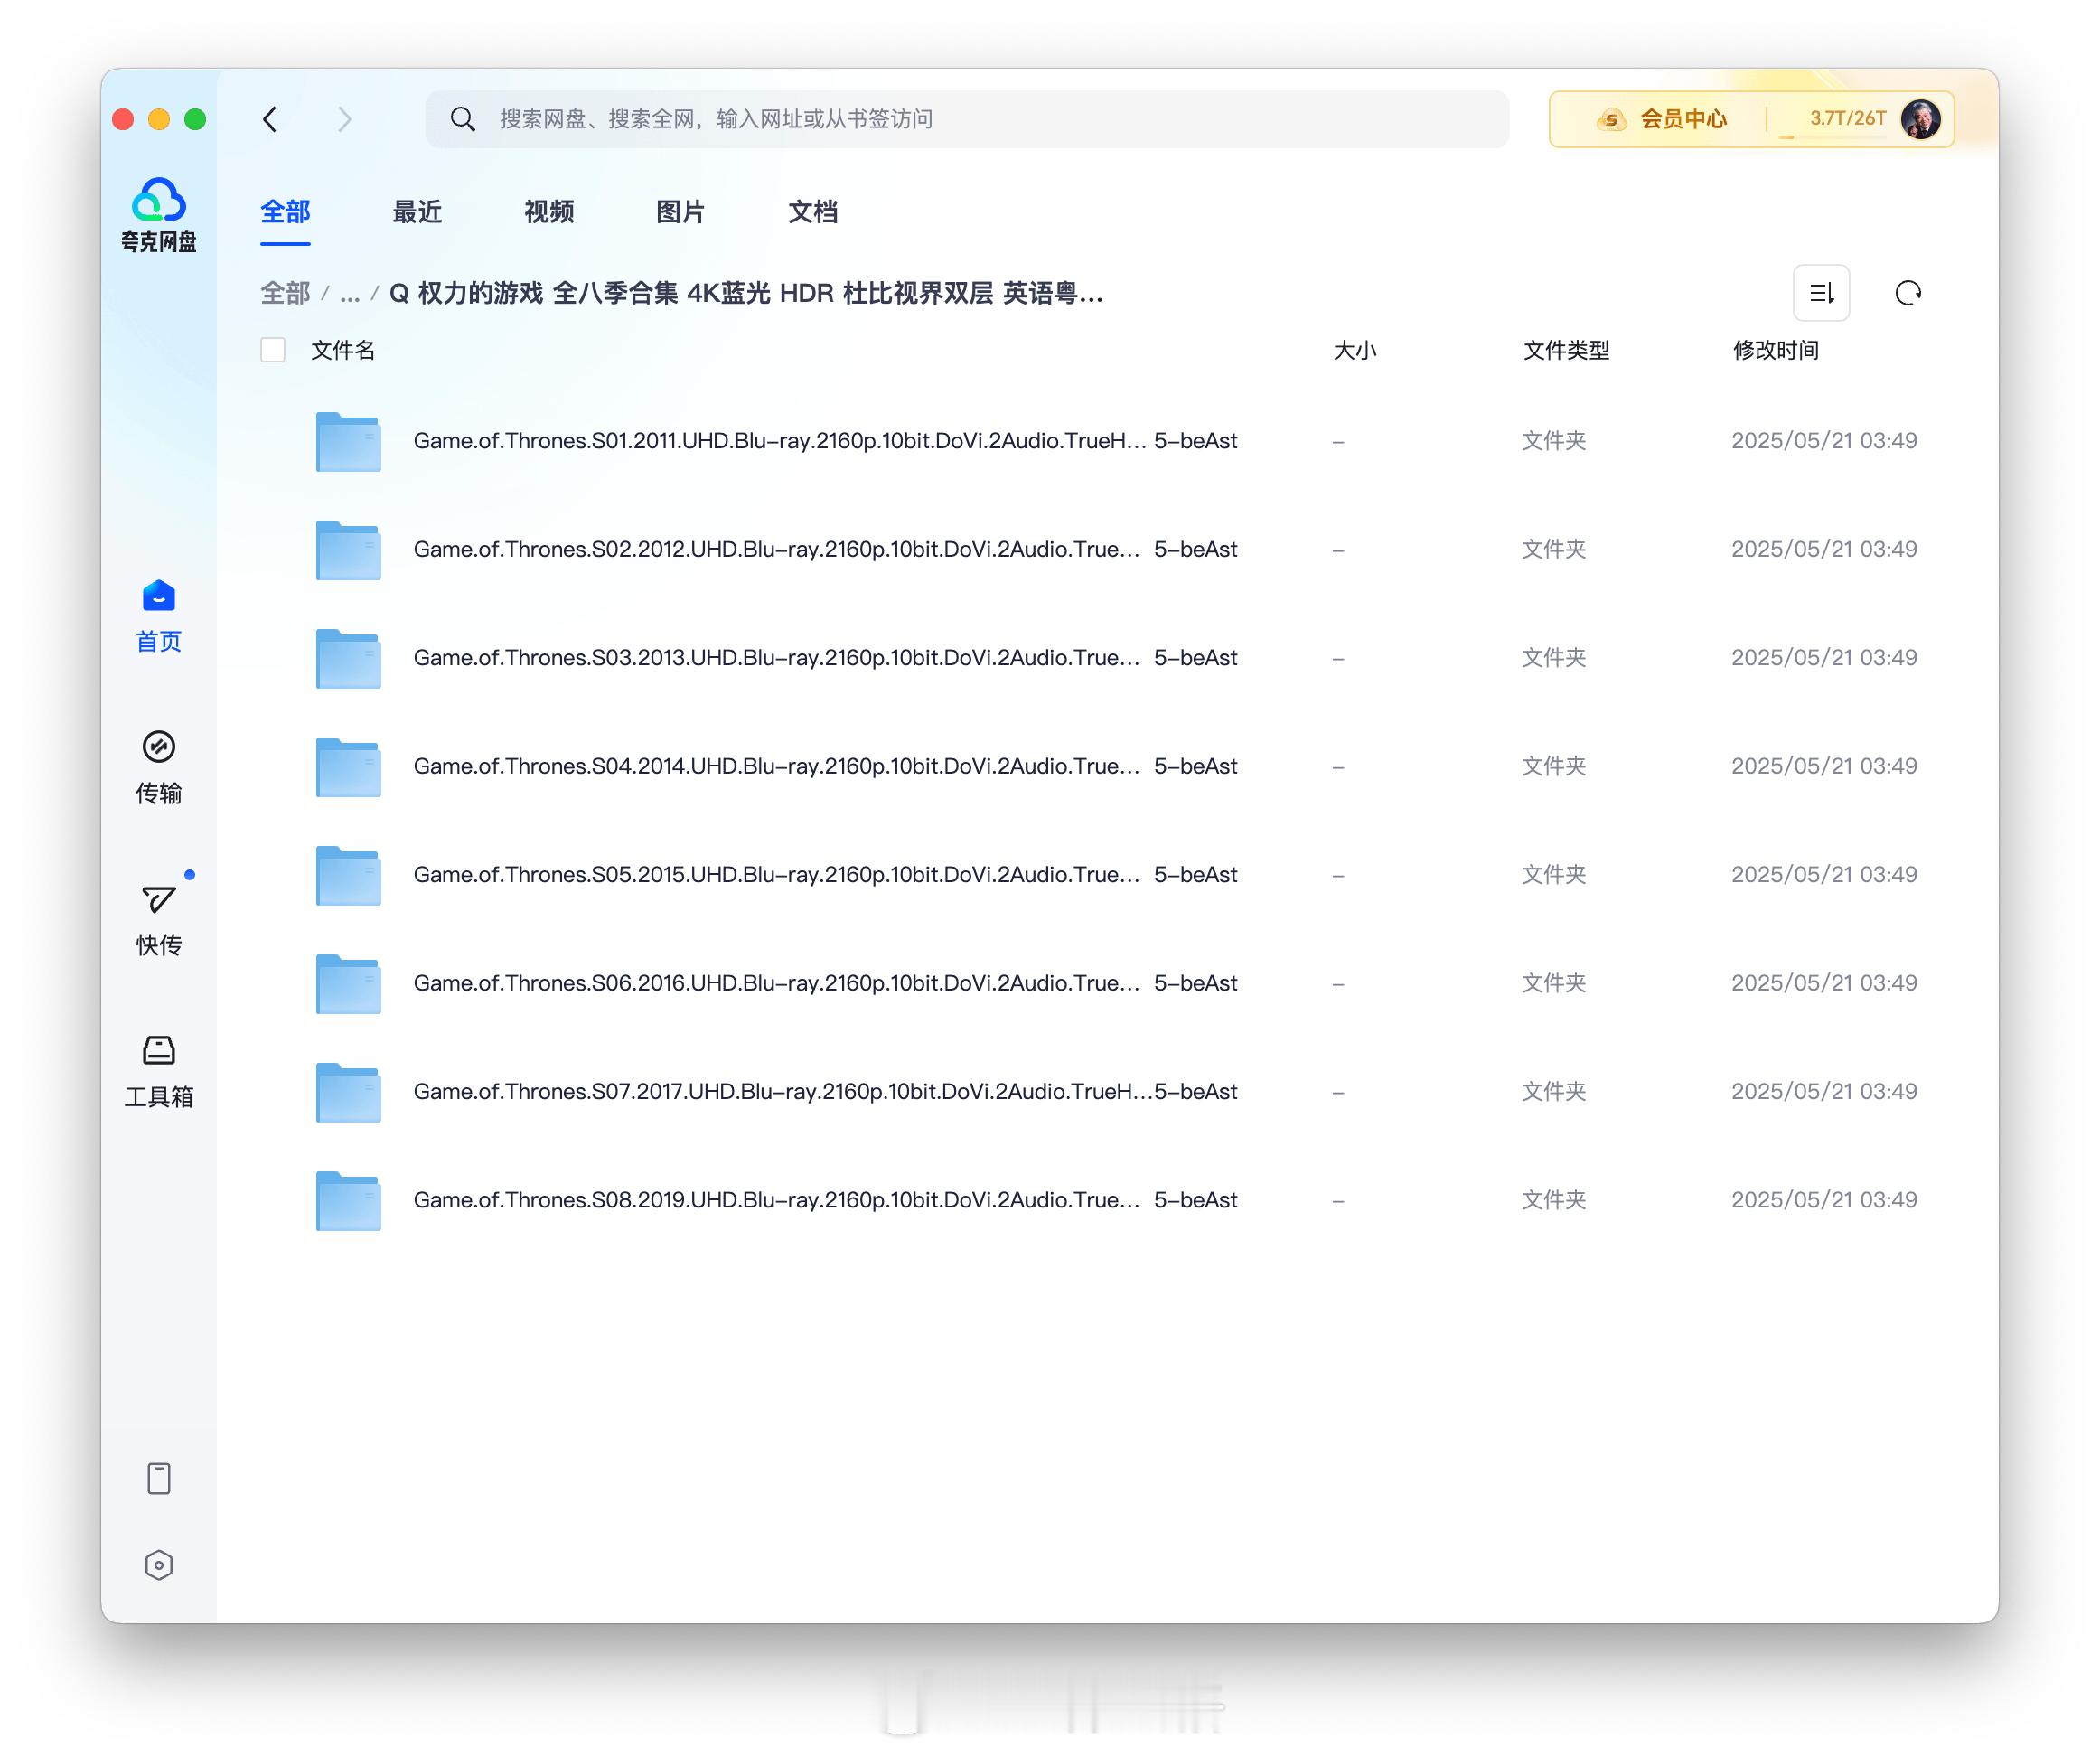Open folder Game.of.Thrones.S03.2013 by name

[825, 658]
